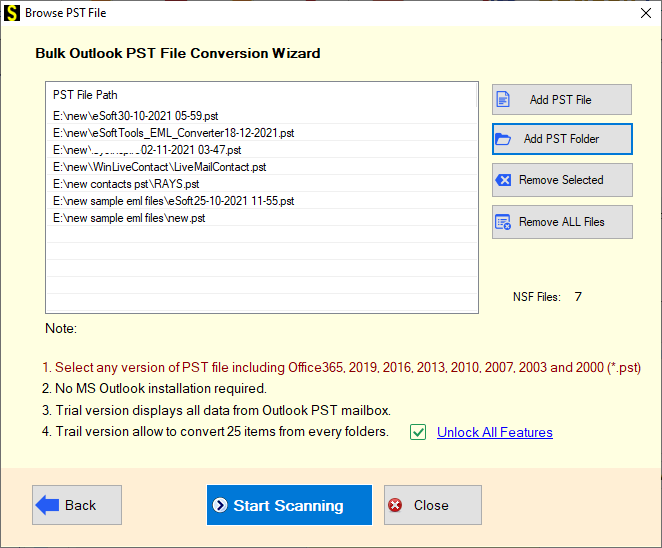This screenshot has width=662, height=548.
Task: Click the circular arrow icon on Start Scanning
Action: pyautogui.click(x=220, y=505)
